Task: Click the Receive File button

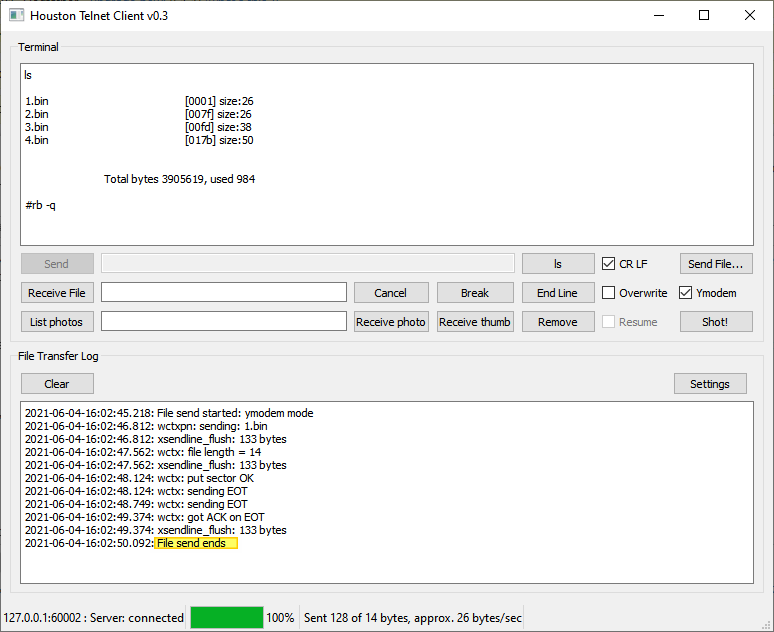Action: coord(57,293)
